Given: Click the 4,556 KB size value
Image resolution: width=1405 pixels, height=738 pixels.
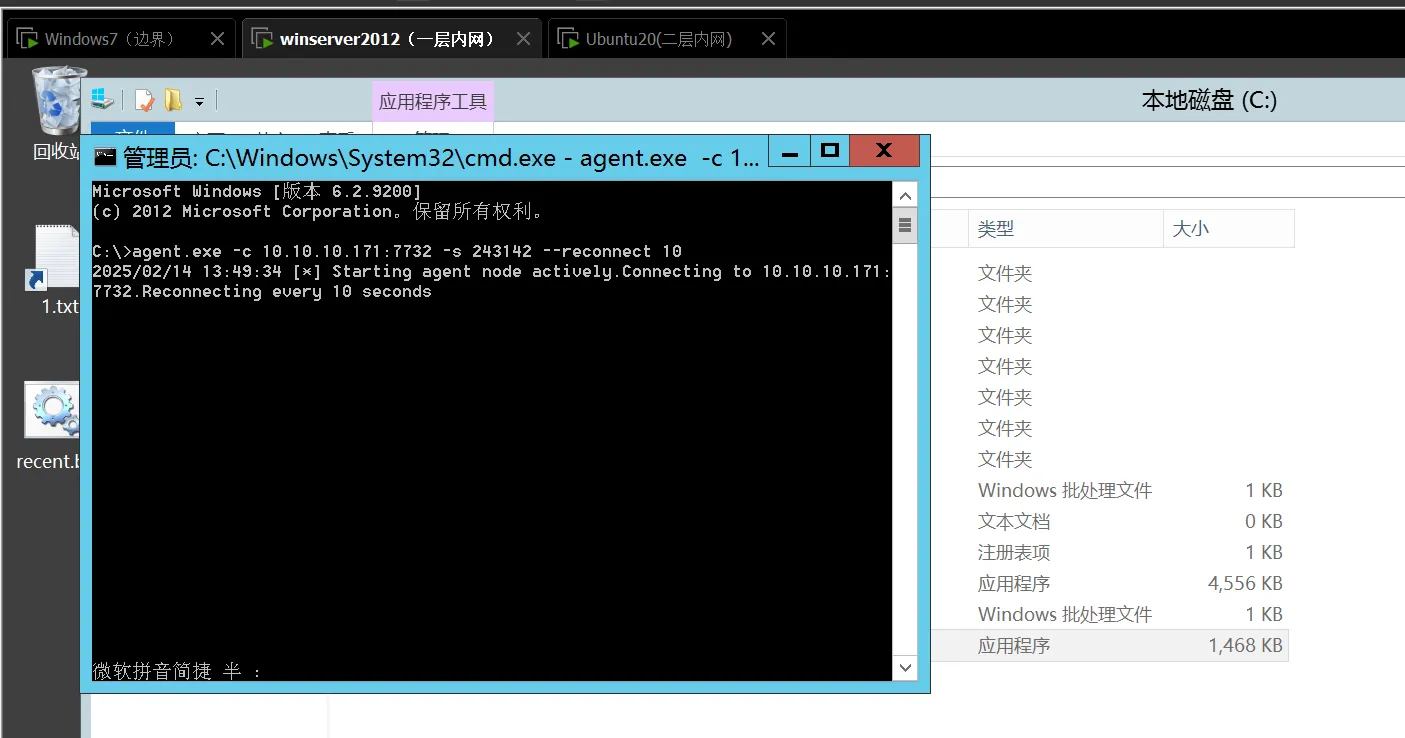Looking at the screenshot, I should coord(1246,583).
